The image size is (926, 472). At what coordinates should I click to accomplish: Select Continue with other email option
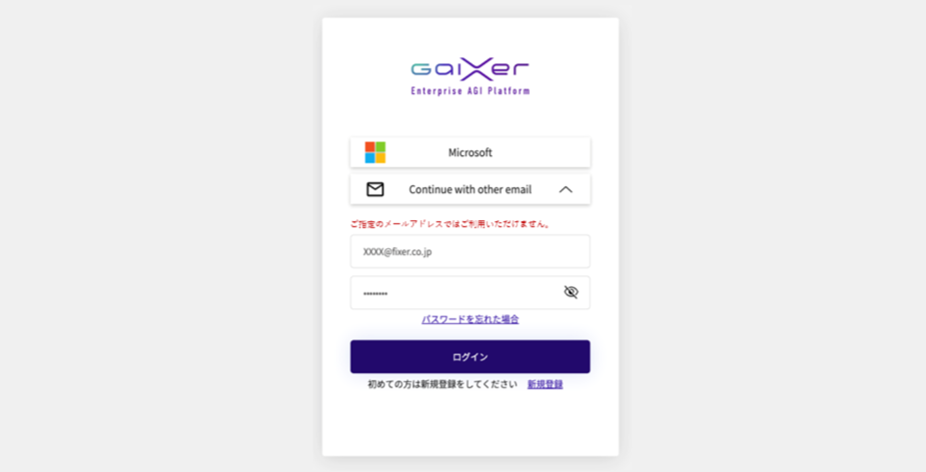pyautogui.click(x=470, y=189)
